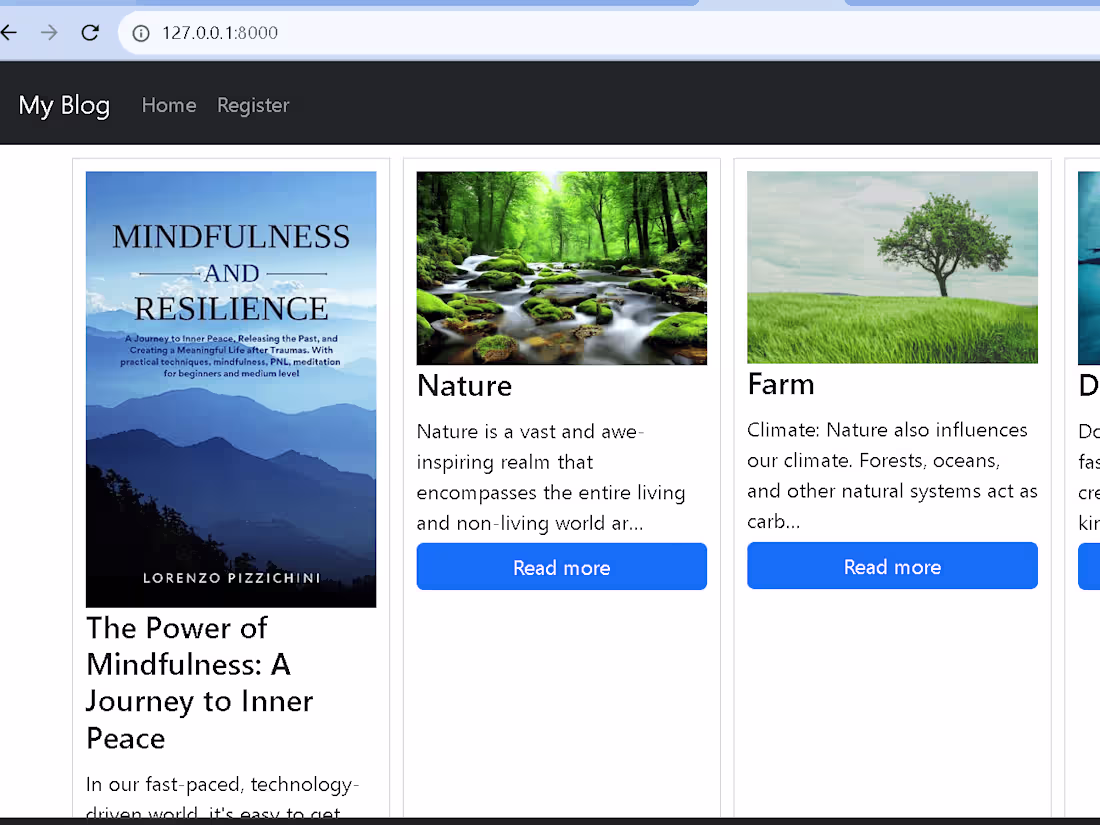Click the lone tree photo on the Farm card
The width and height of the screenshot is (1100, 825).
pos(892,267)
